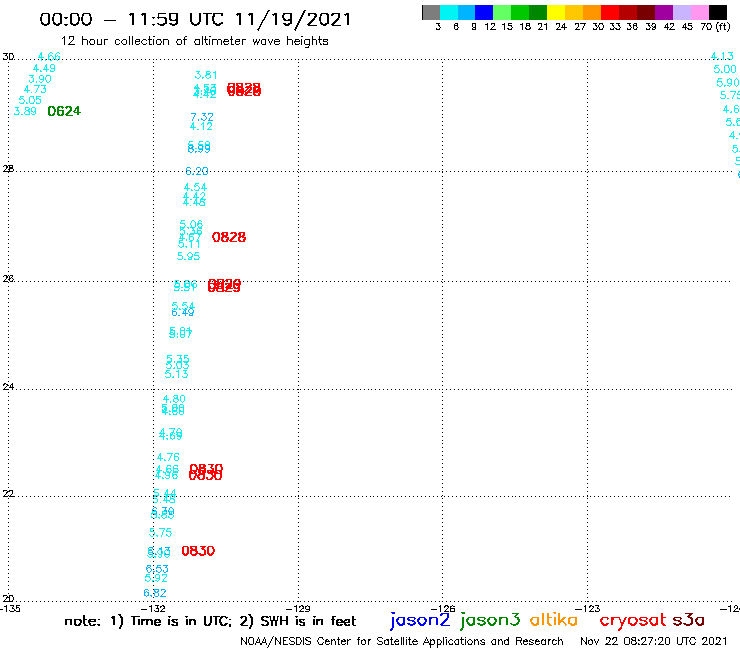Click the dark green swatch above 21

click(x=538, y=12)
